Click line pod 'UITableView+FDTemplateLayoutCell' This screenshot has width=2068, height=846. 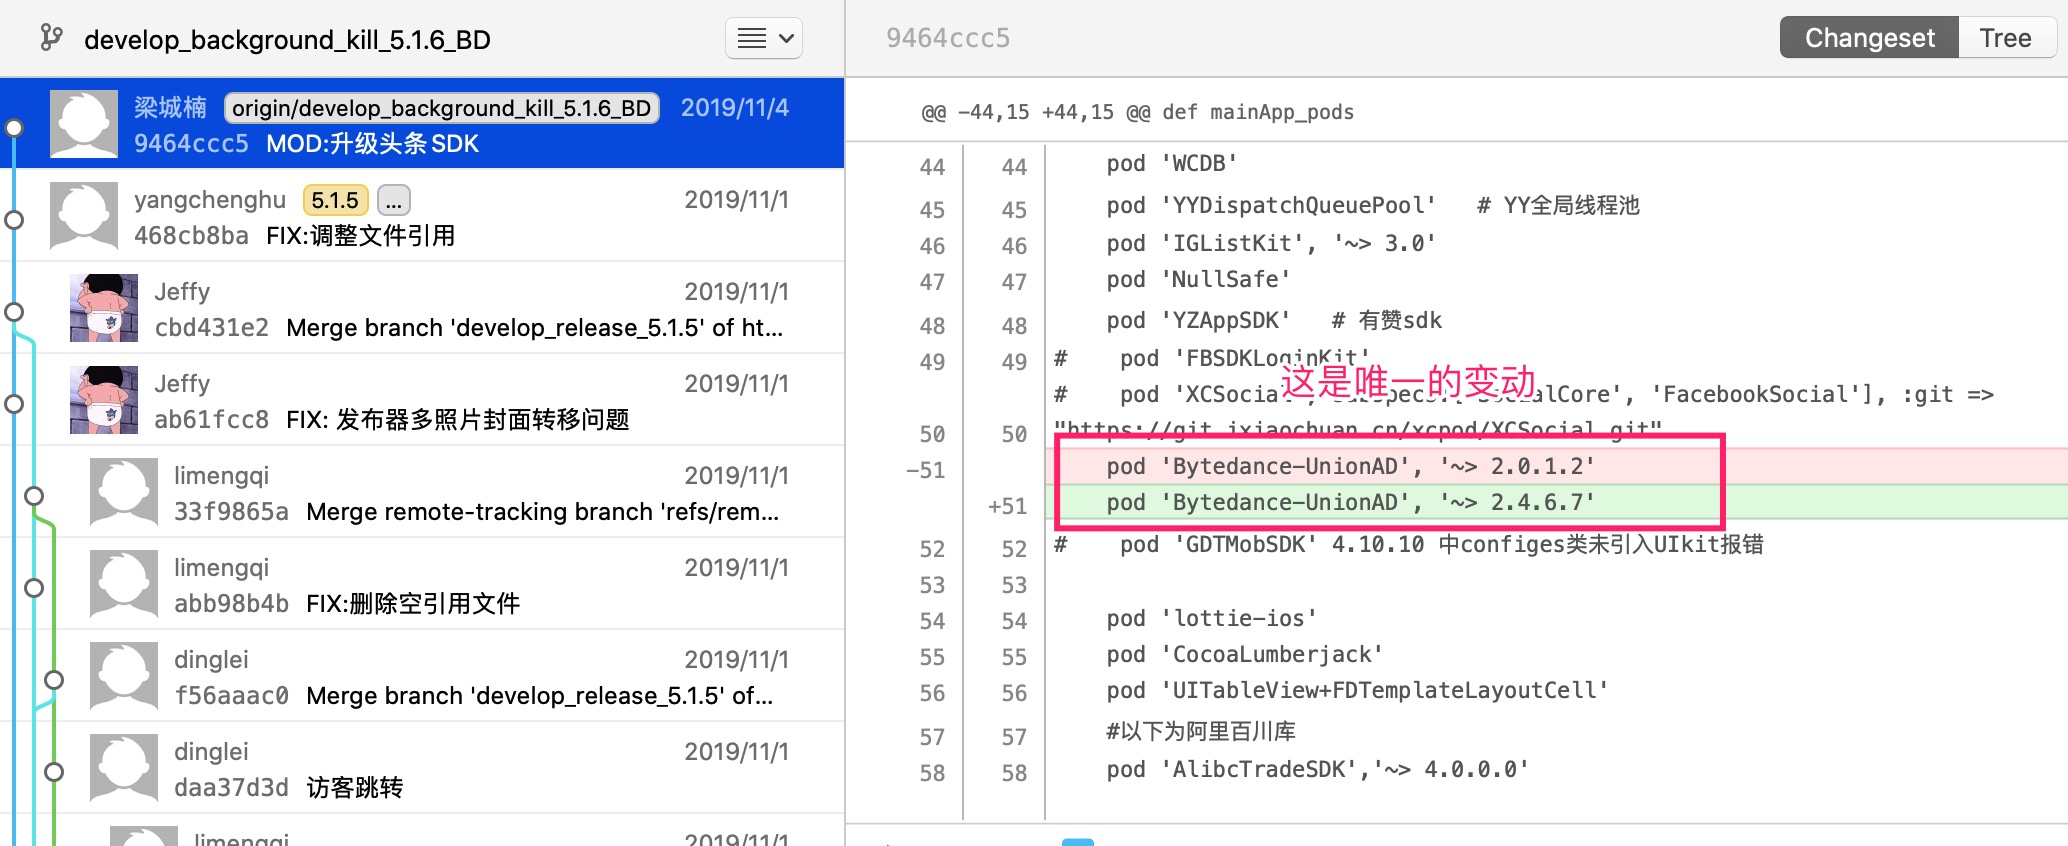pos(1357,690)
